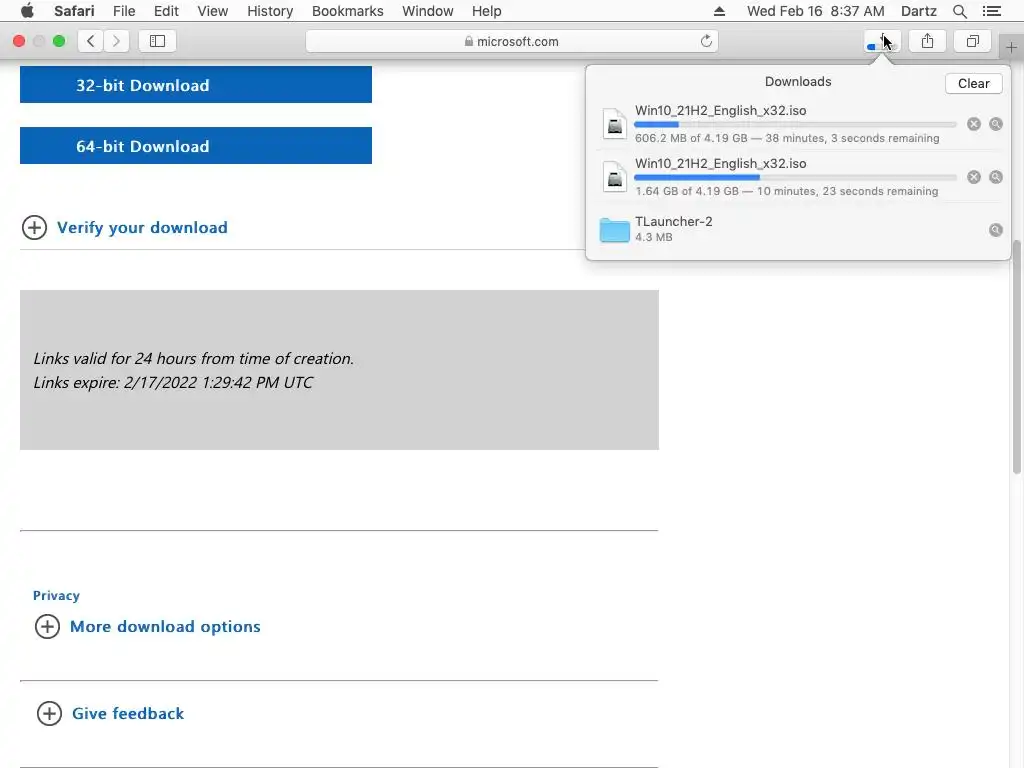
Task: Open the Edit menu
Action: 166,11
